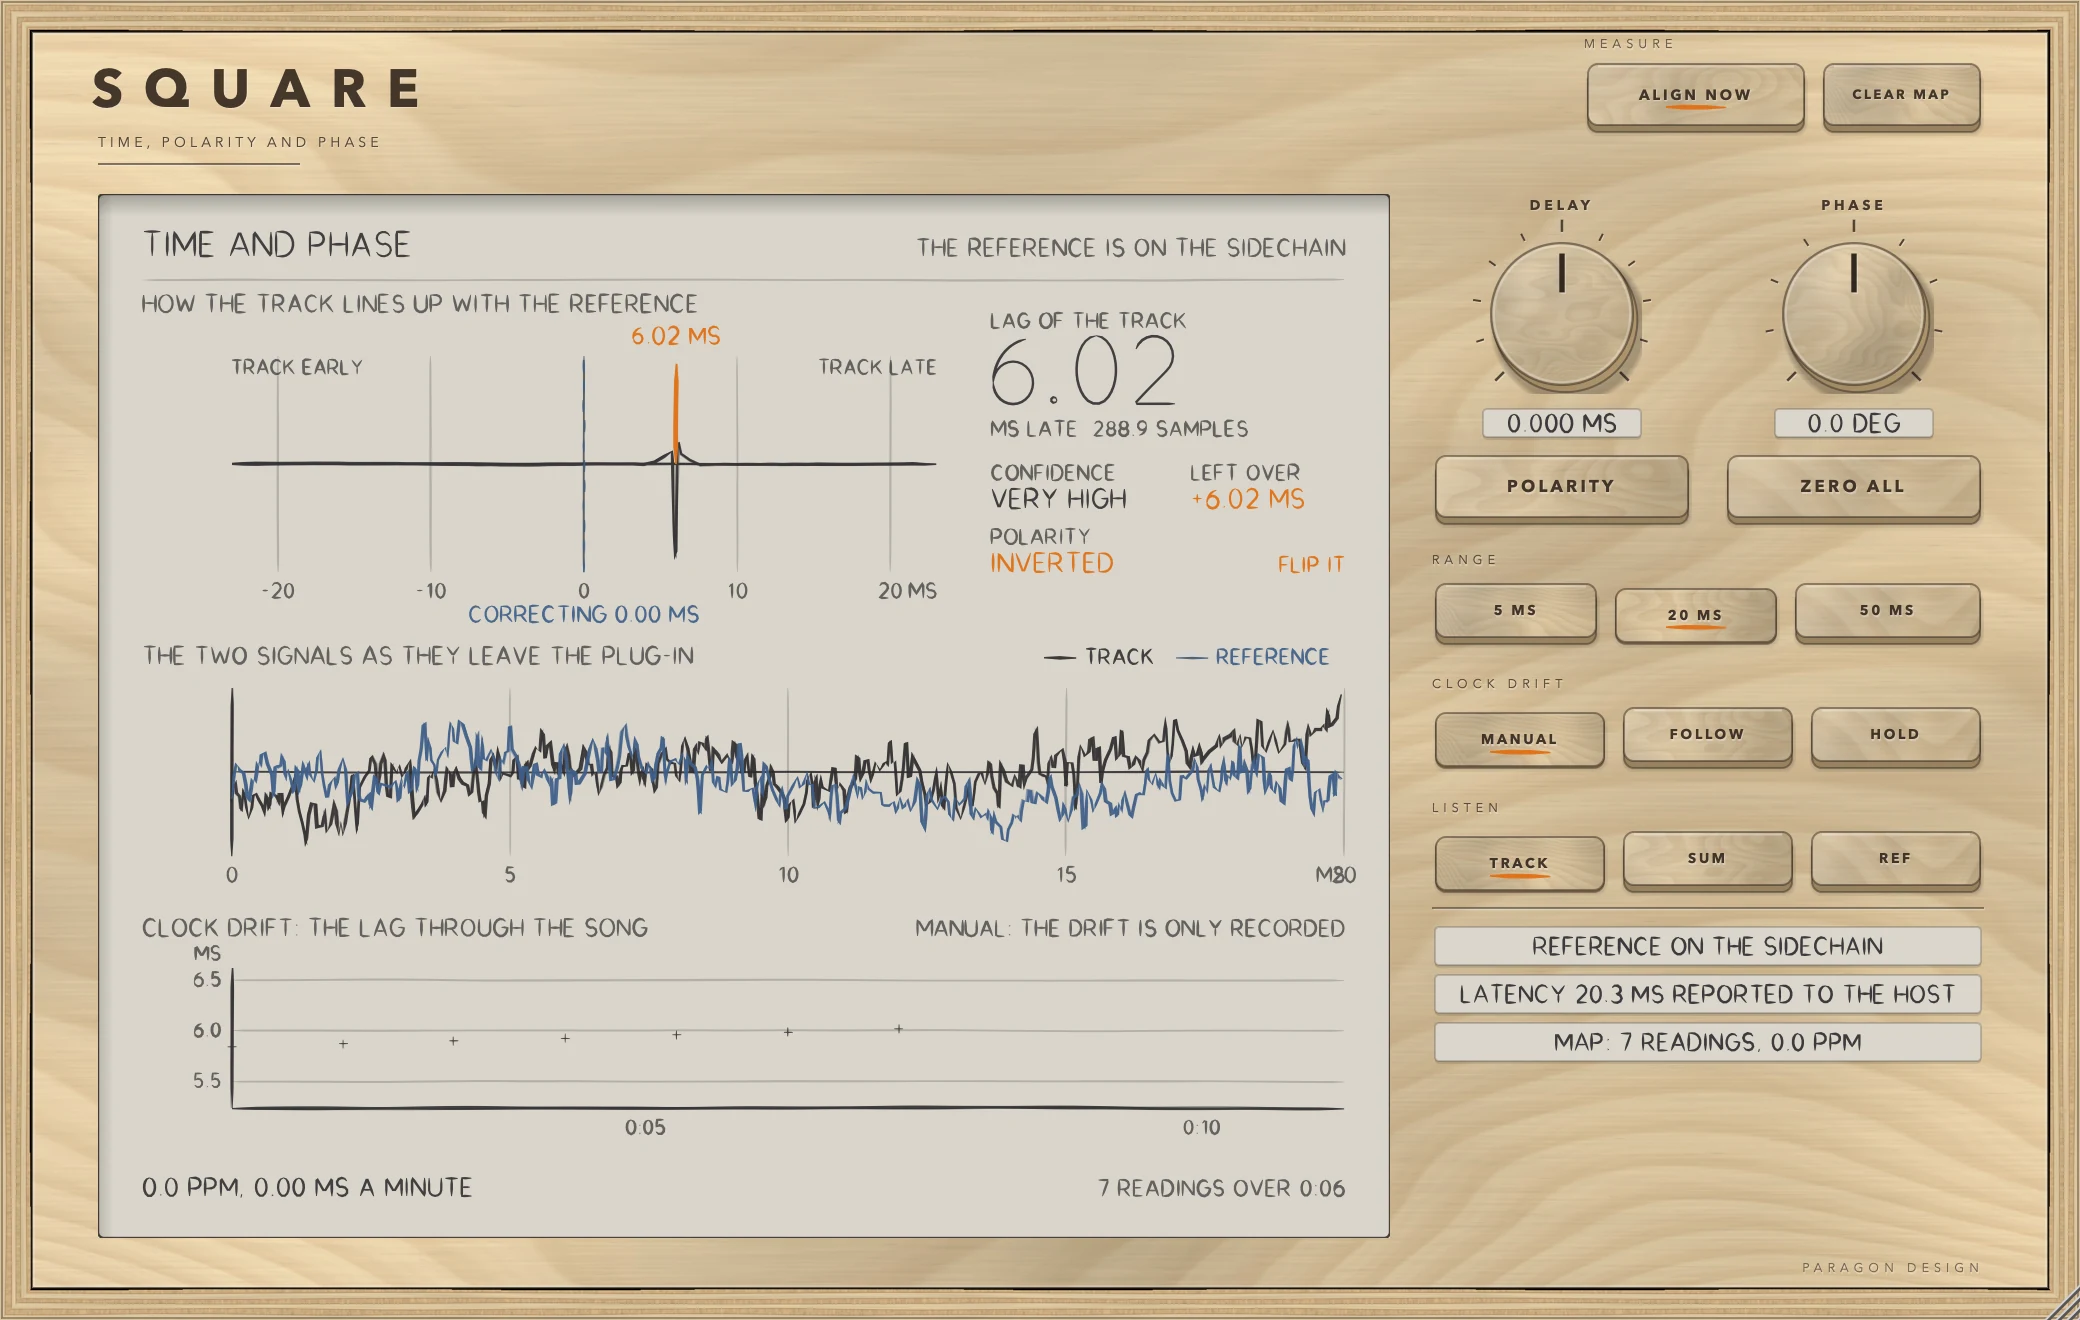Click the VERY HIGH confidence value
Screen dimensions: 2080x1320
(x=1059, y=499)
